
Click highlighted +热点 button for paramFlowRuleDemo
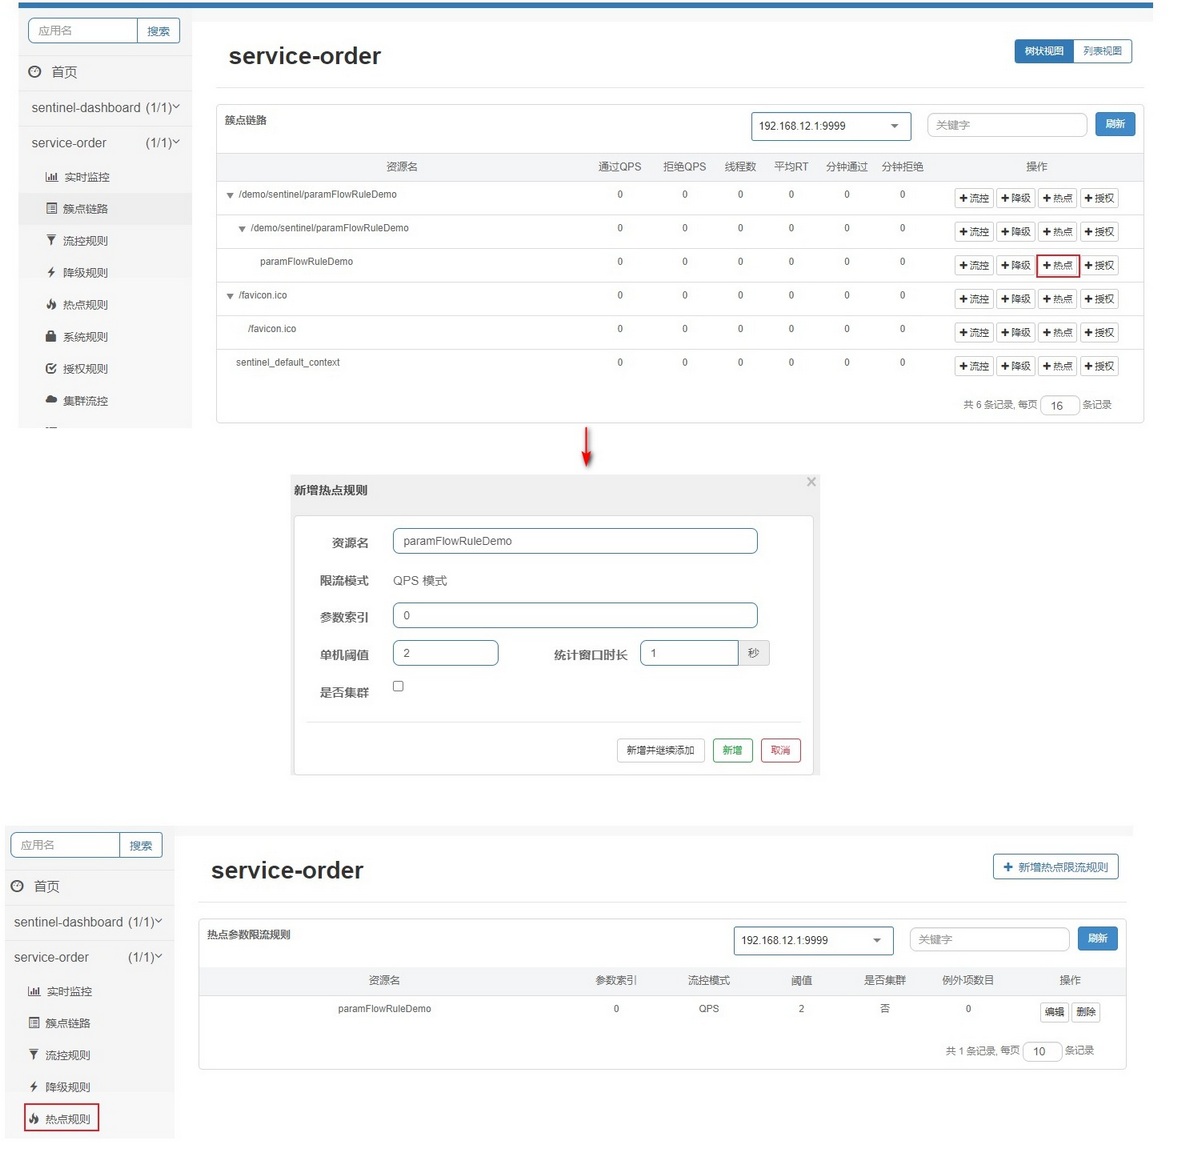[1057, 266]
